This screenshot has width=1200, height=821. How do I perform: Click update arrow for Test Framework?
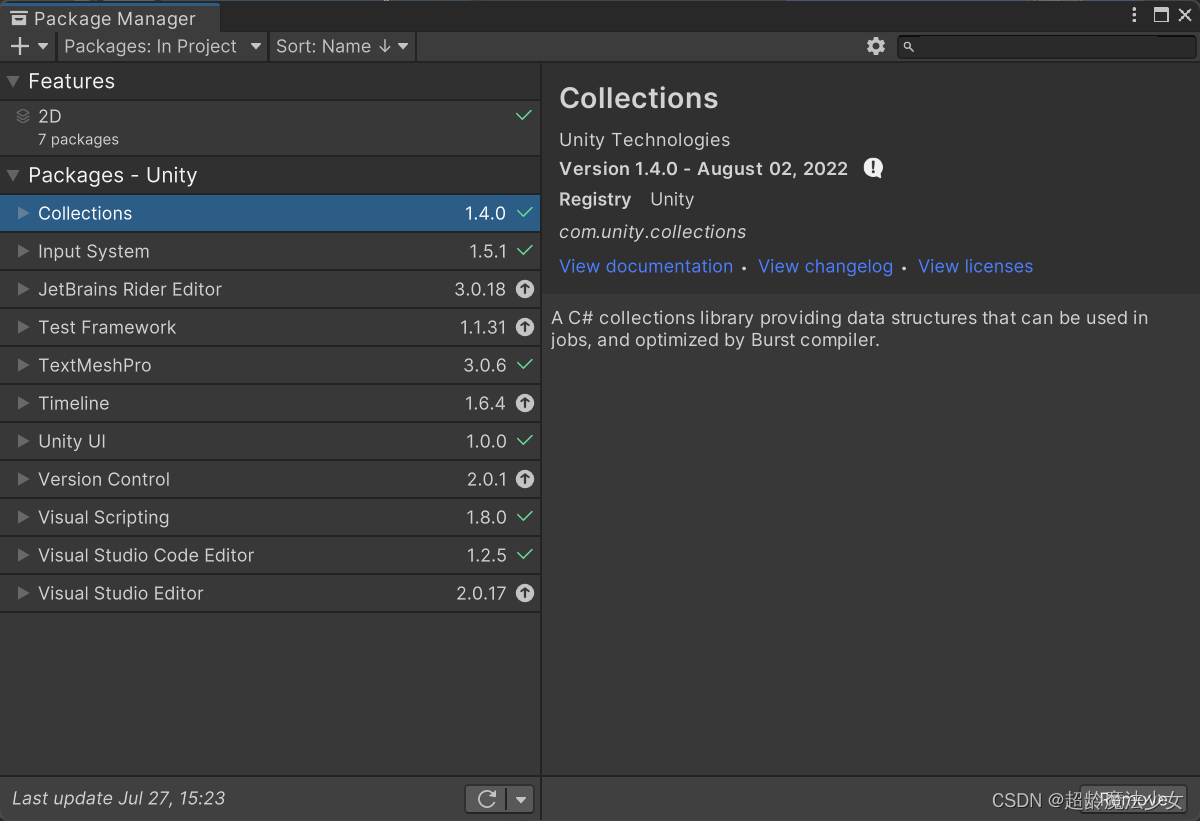(x=525, y=327)
